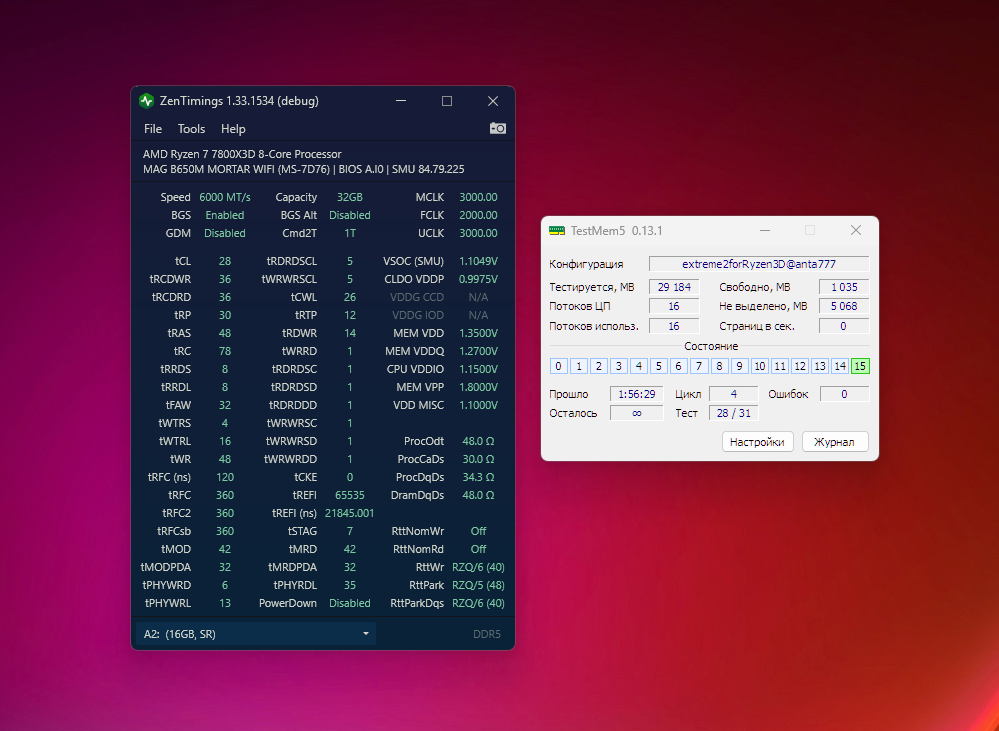The height and width of the screenshot is (731, 999).
Task: Open the Tools menu in ZenTimings
Action: click(191, 129)
